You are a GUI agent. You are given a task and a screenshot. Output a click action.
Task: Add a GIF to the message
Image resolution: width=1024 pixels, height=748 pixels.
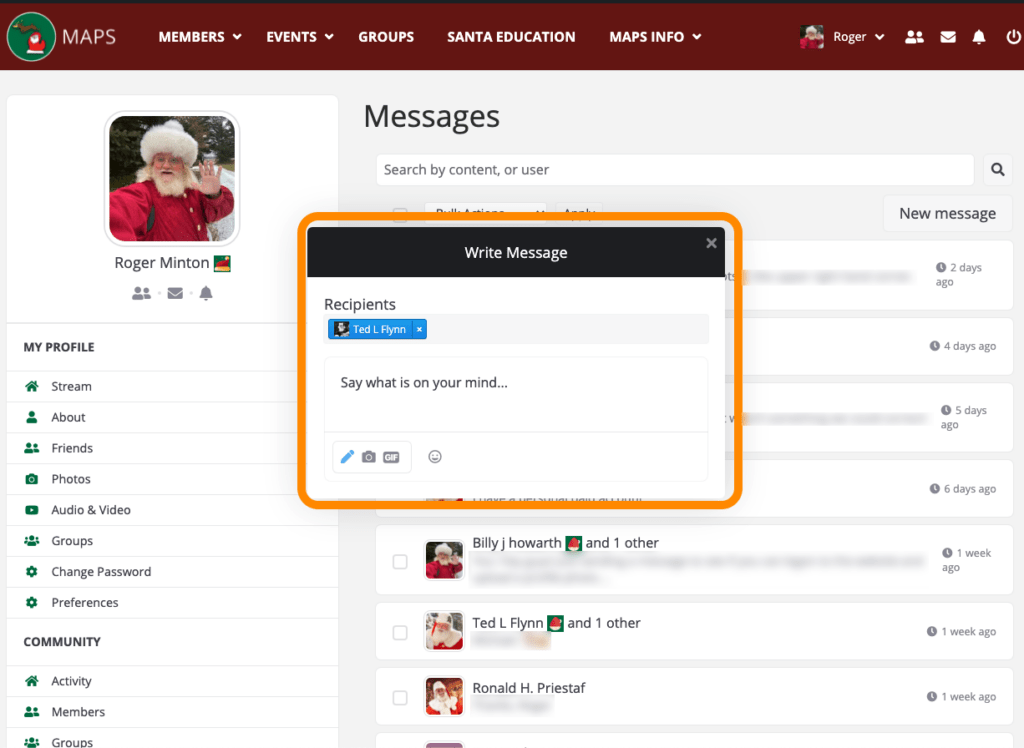point(391,457)
